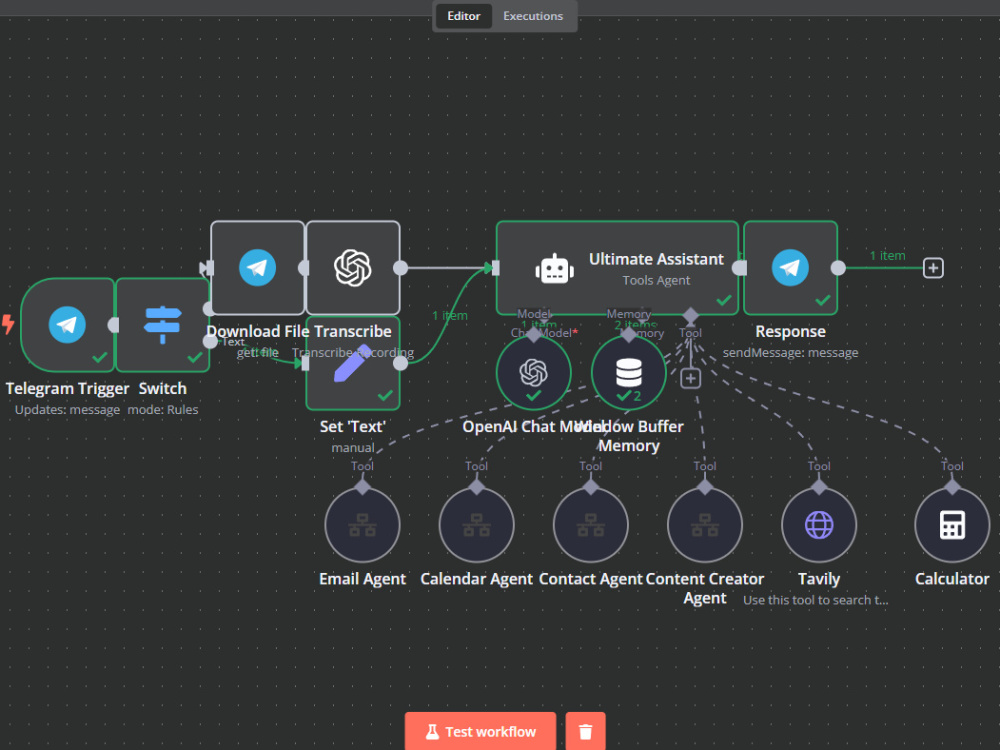
Task: Click the trash delete button
Action: point(585,731)
